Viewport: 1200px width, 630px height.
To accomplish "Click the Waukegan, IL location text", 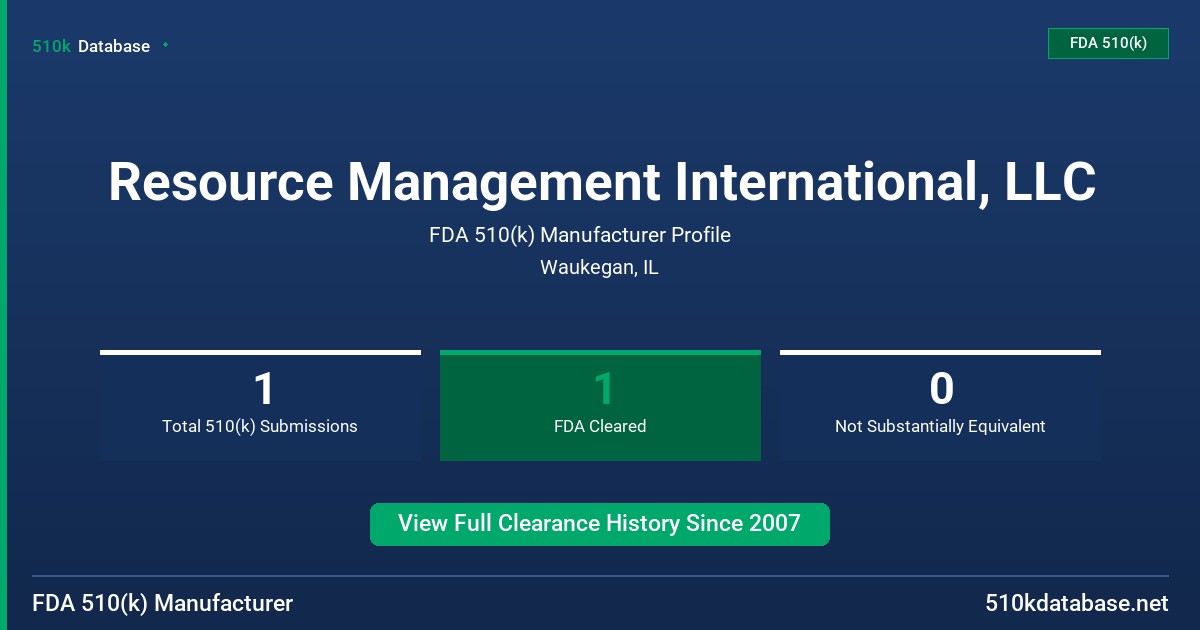I will tap(599, 268).
